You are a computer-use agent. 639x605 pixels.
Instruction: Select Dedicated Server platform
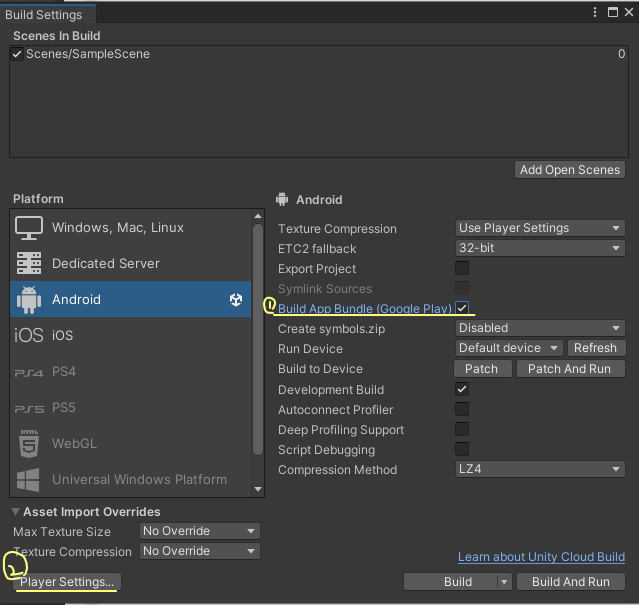tap(130, 263)
